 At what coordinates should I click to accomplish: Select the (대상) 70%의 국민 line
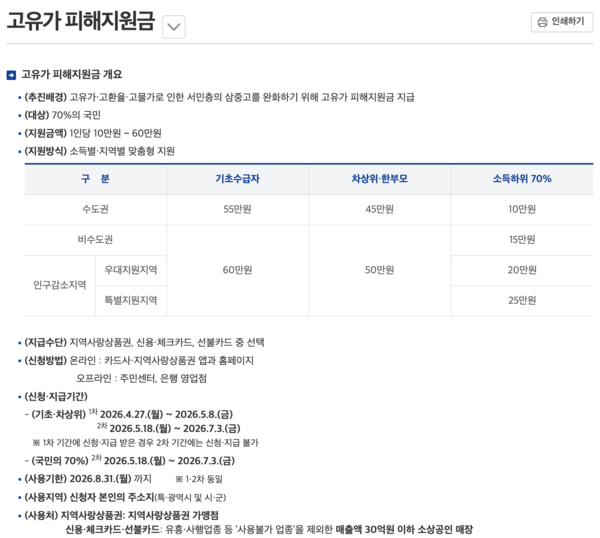coord(62,115)
